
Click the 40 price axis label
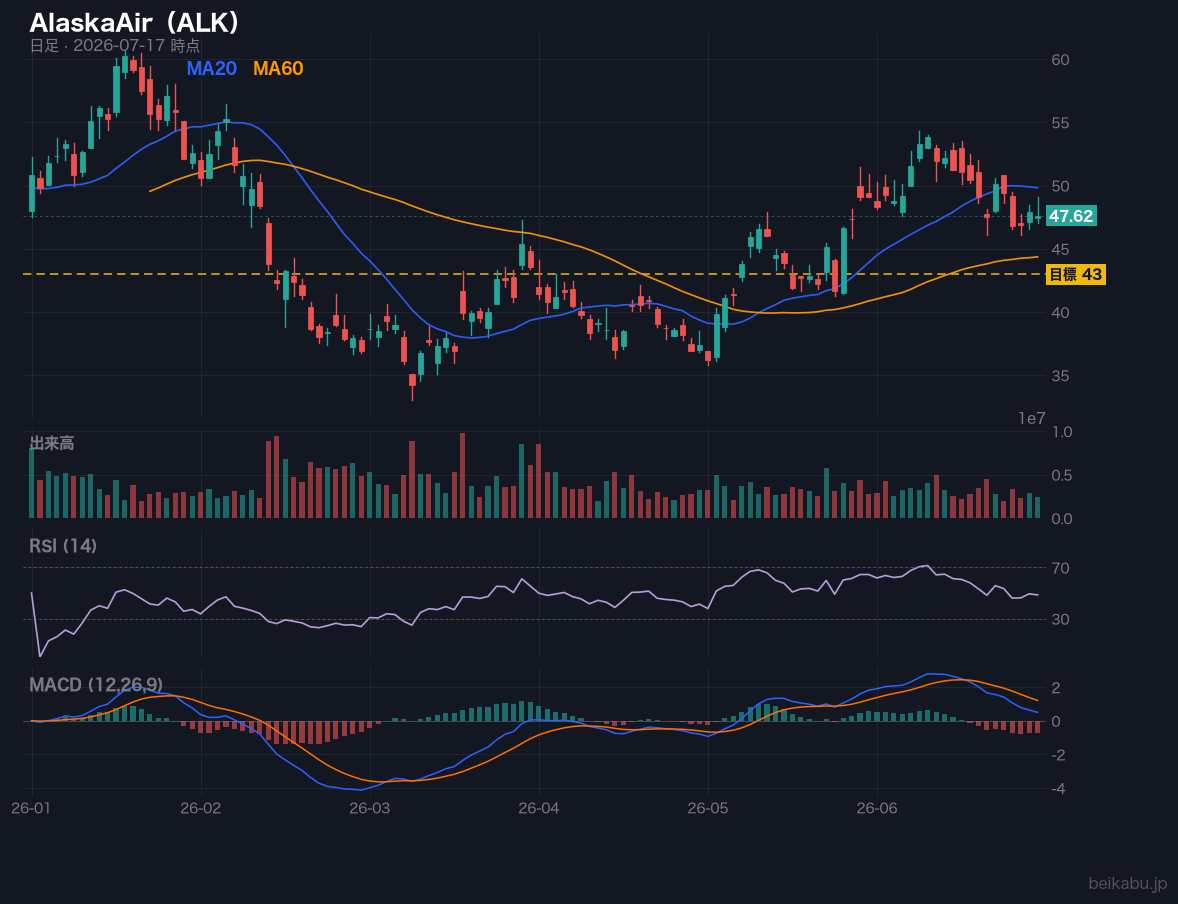pos(1060,313)
